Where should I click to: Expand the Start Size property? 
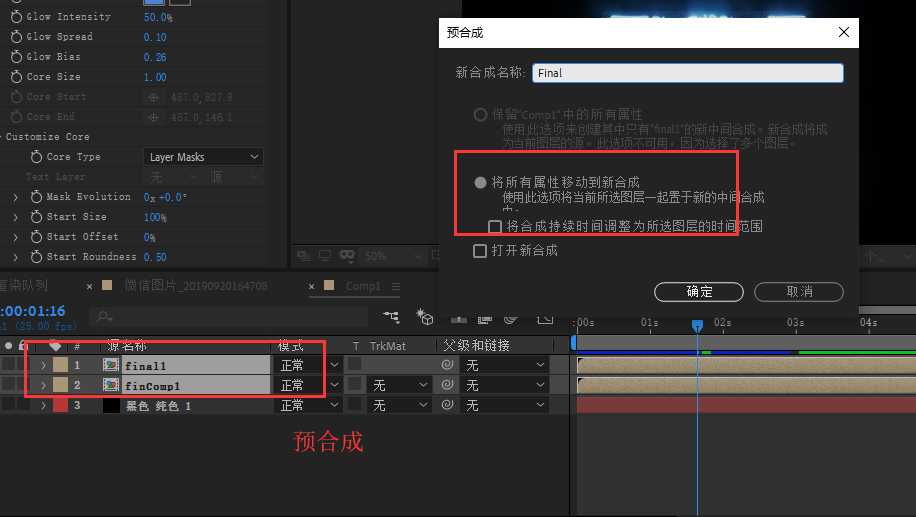pos(15,217)
